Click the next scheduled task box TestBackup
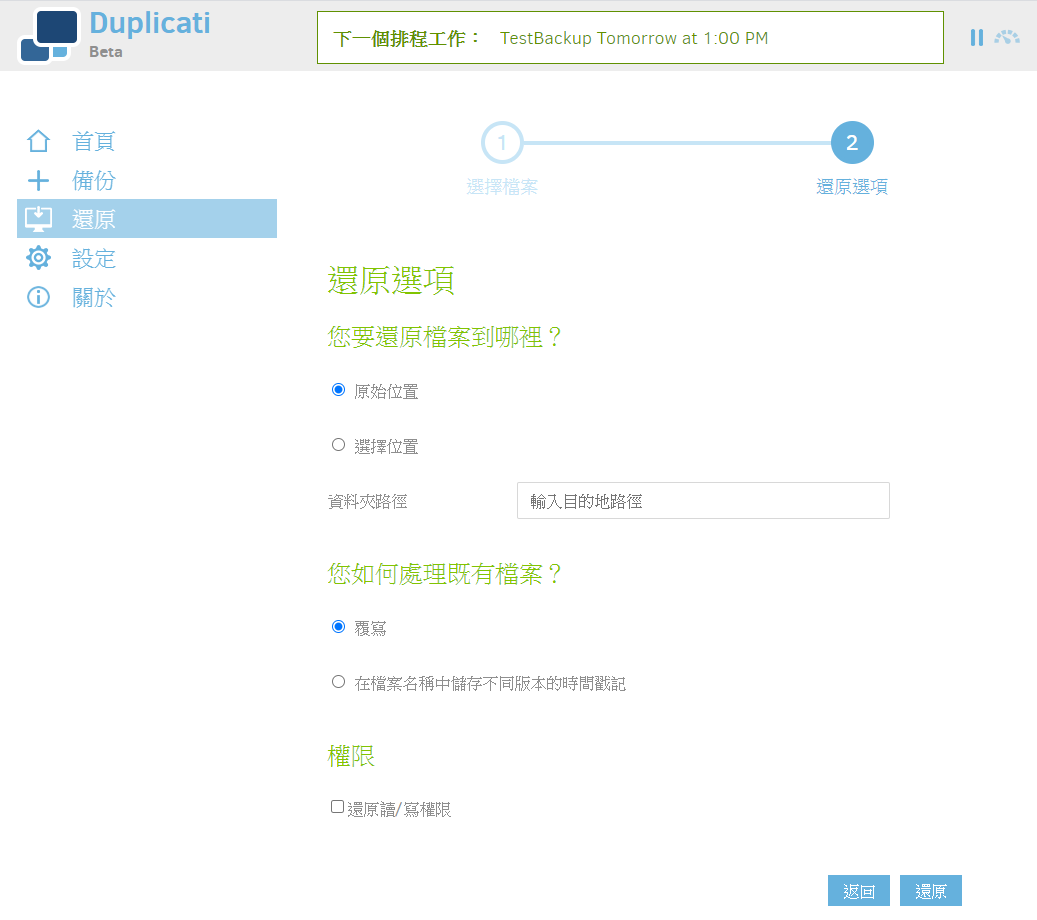Screen dimensions: 1037x920 [x=630, y=38]
